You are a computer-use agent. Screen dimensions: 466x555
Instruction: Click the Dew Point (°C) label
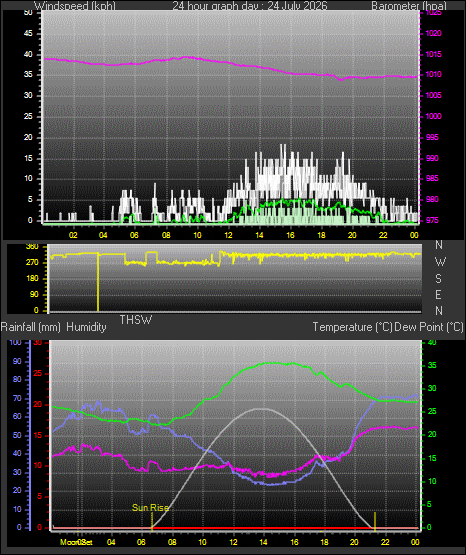(429, 327)
